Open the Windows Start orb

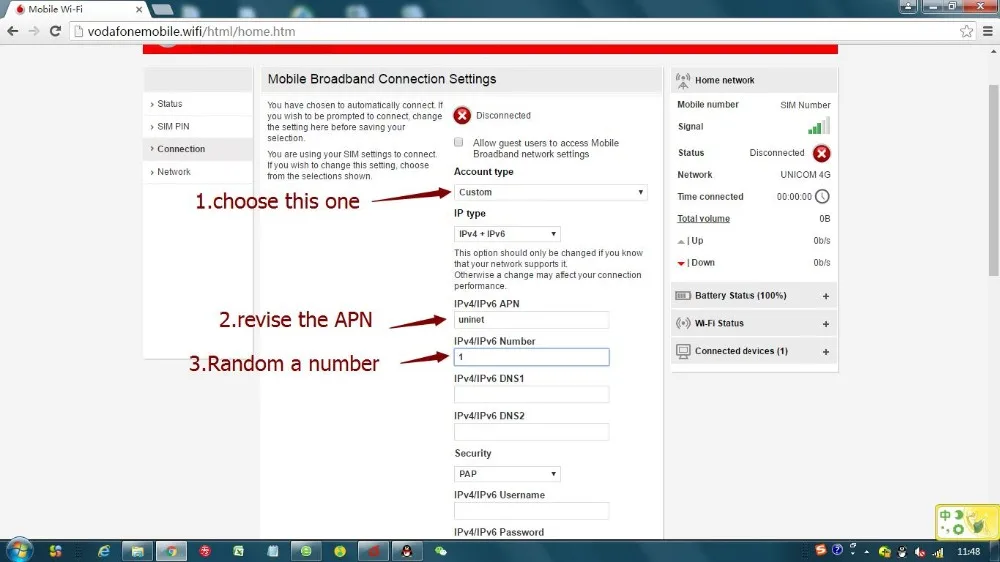pos(19,551)
